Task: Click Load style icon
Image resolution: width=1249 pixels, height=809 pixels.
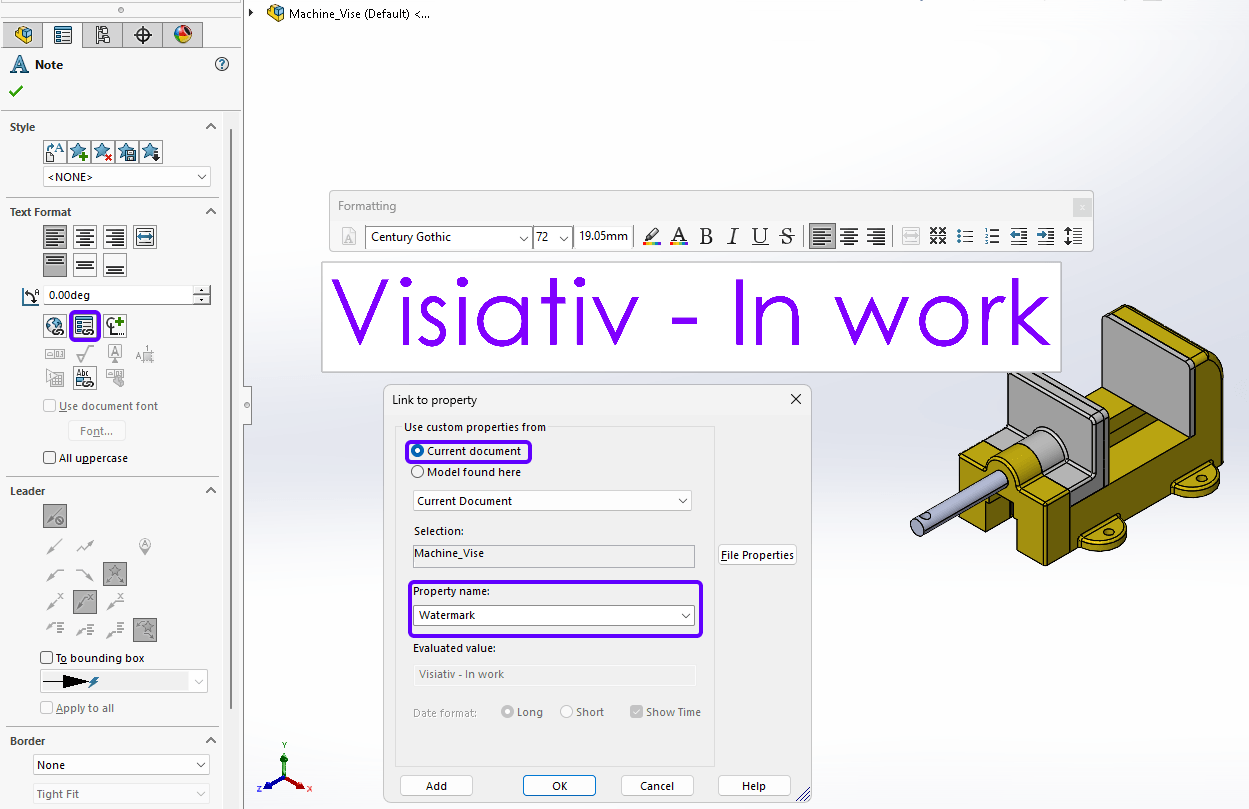Action: [151, 152]
